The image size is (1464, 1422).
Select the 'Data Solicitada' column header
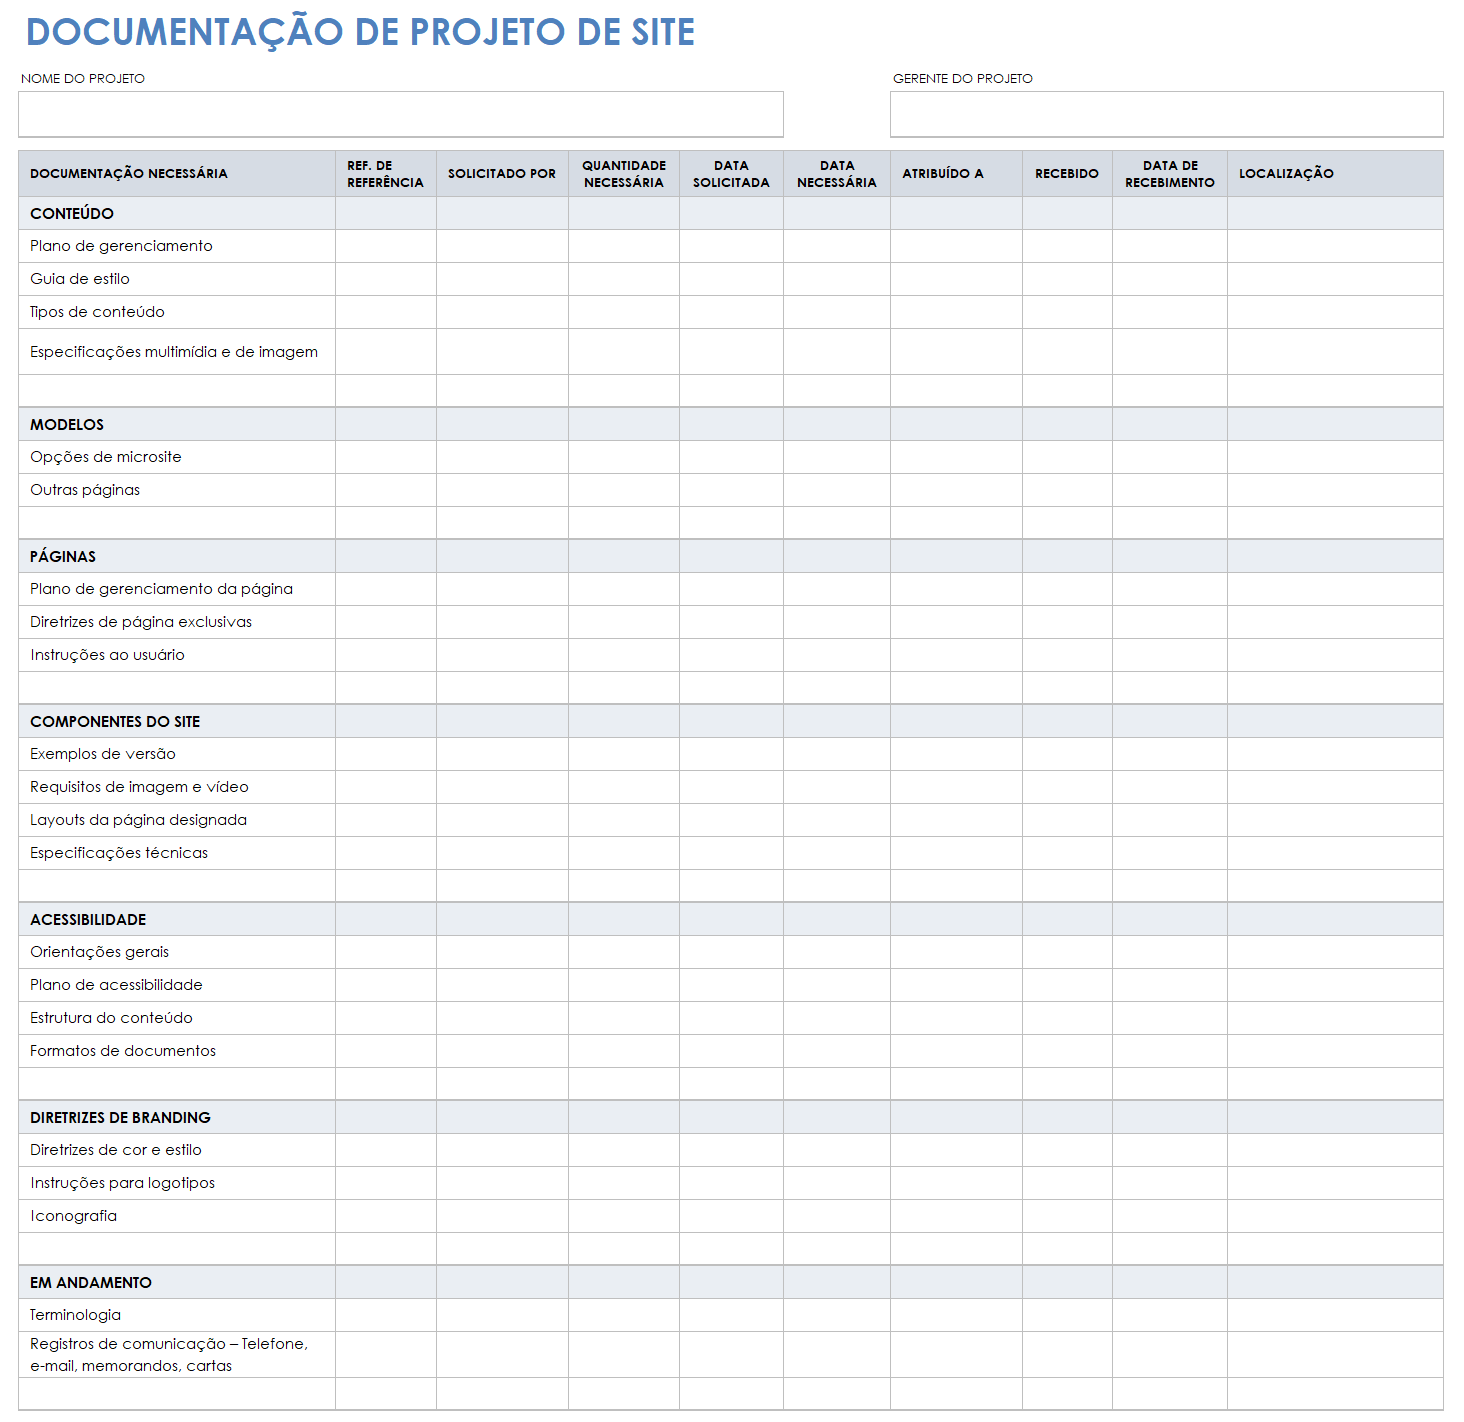(x=731, y=174)
